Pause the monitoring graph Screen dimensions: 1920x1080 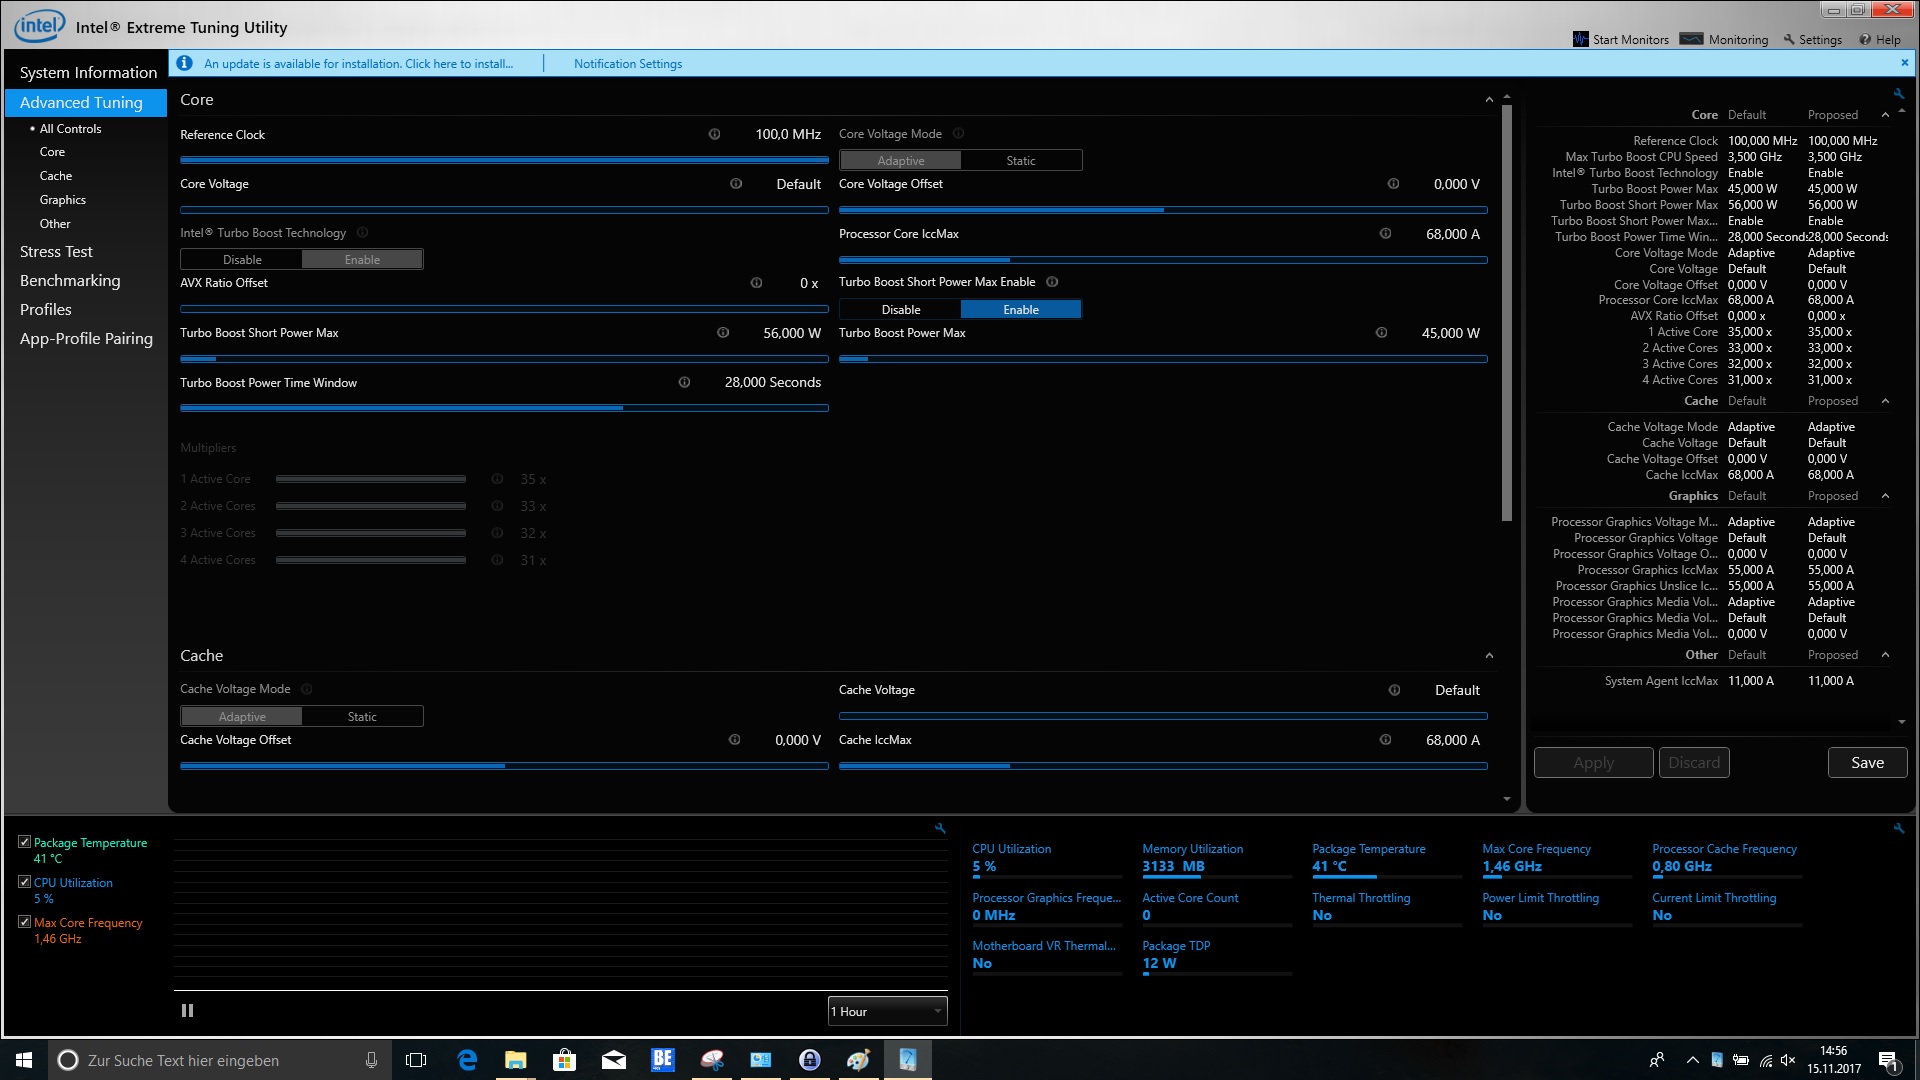click(x=187, y=1011)
